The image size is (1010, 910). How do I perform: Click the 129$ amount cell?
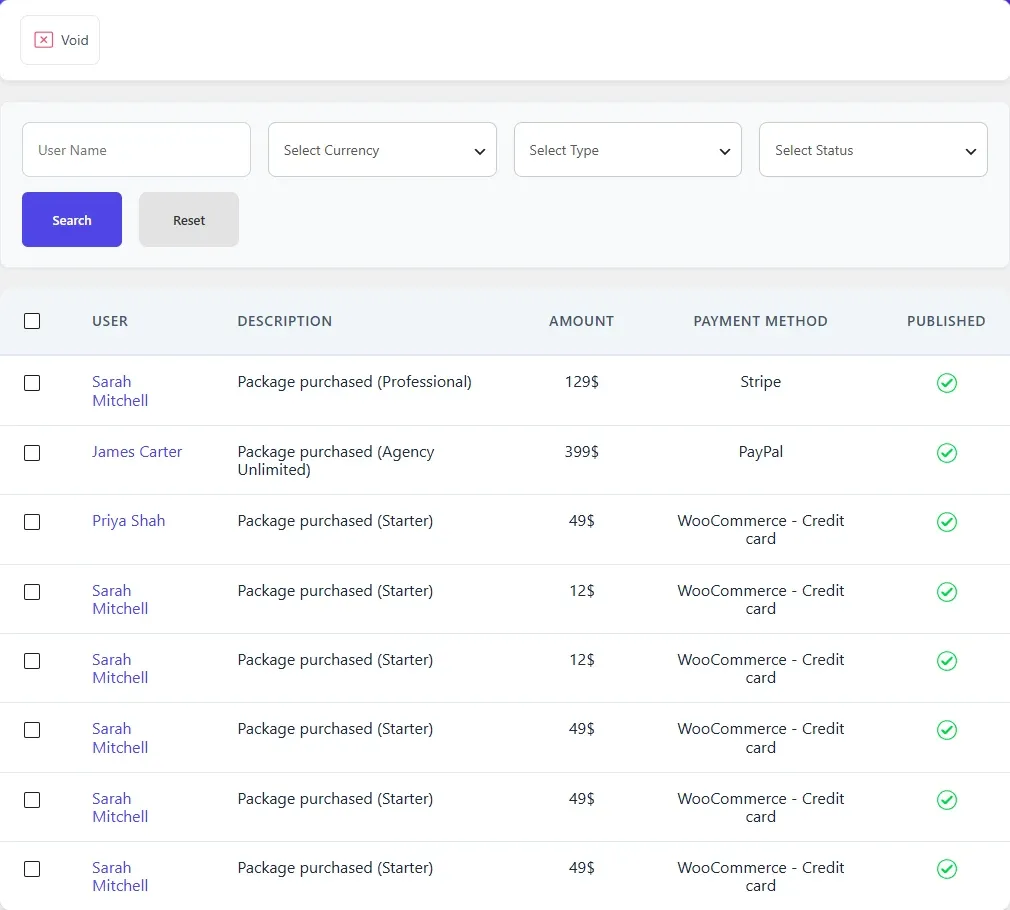581,382
